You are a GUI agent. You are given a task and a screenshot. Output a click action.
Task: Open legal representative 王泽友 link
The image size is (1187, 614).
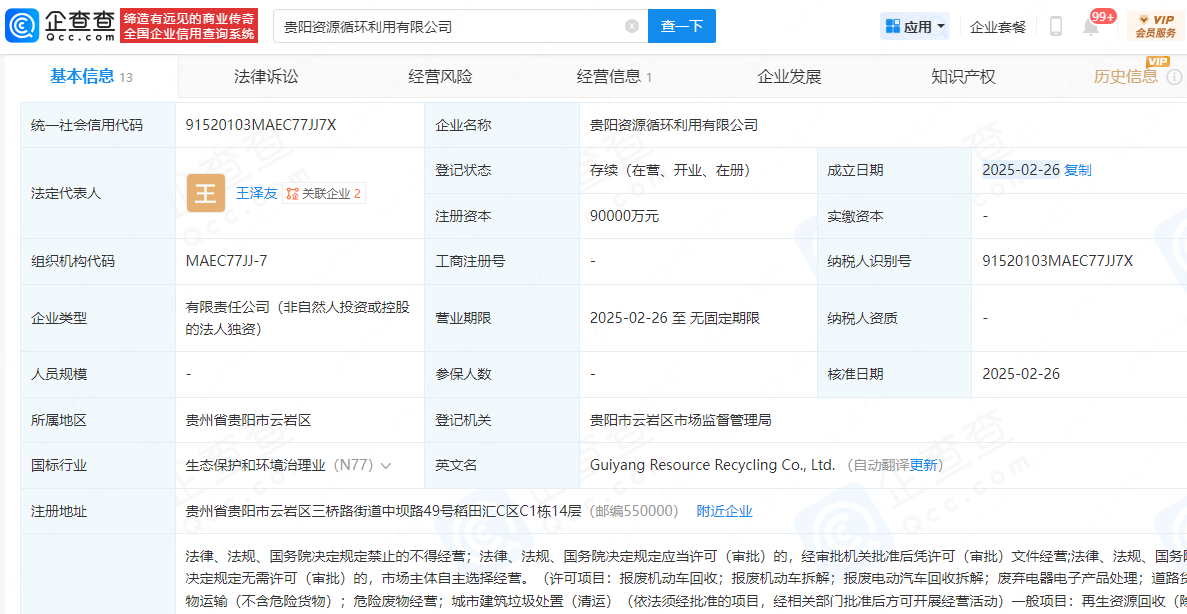pos(257,193)
